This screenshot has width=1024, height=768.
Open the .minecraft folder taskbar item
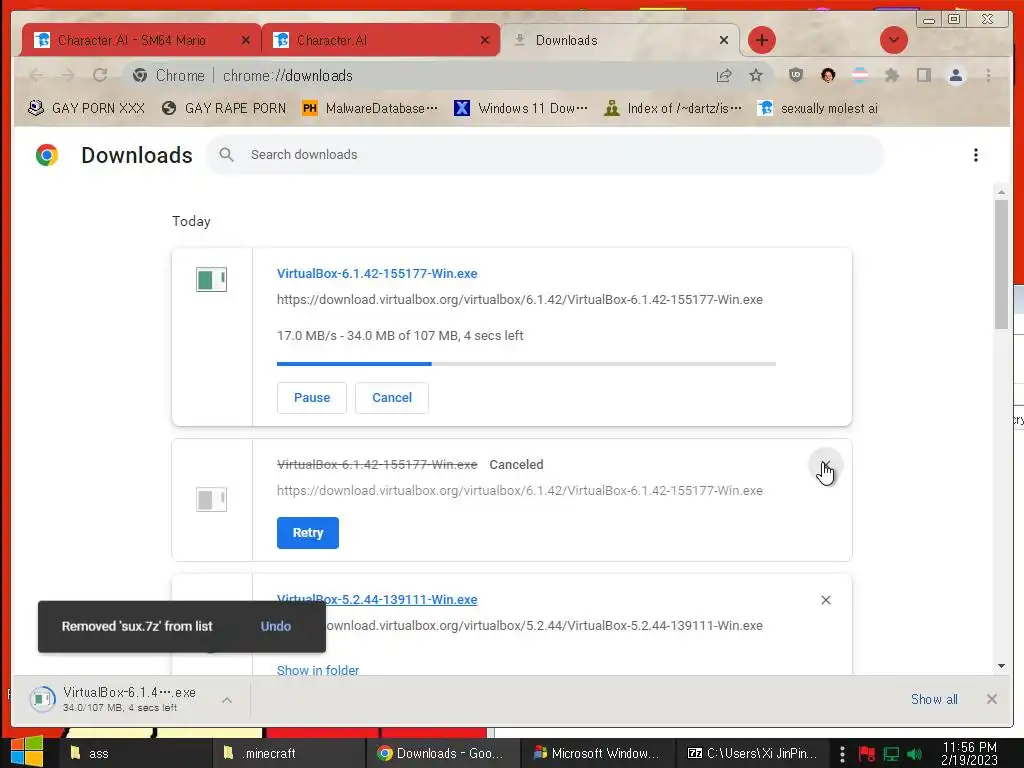click(x=288, y=754)
